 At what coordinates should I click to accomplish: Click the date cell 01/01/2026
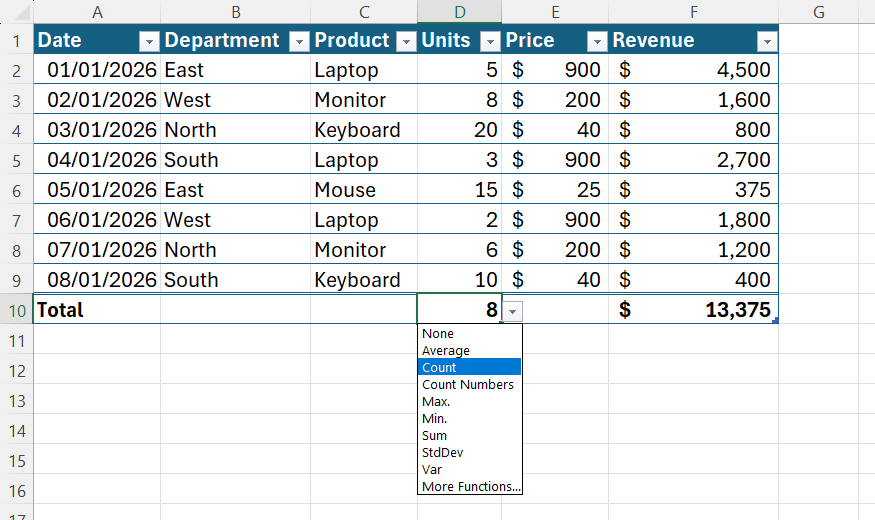[x=97, y=70]
